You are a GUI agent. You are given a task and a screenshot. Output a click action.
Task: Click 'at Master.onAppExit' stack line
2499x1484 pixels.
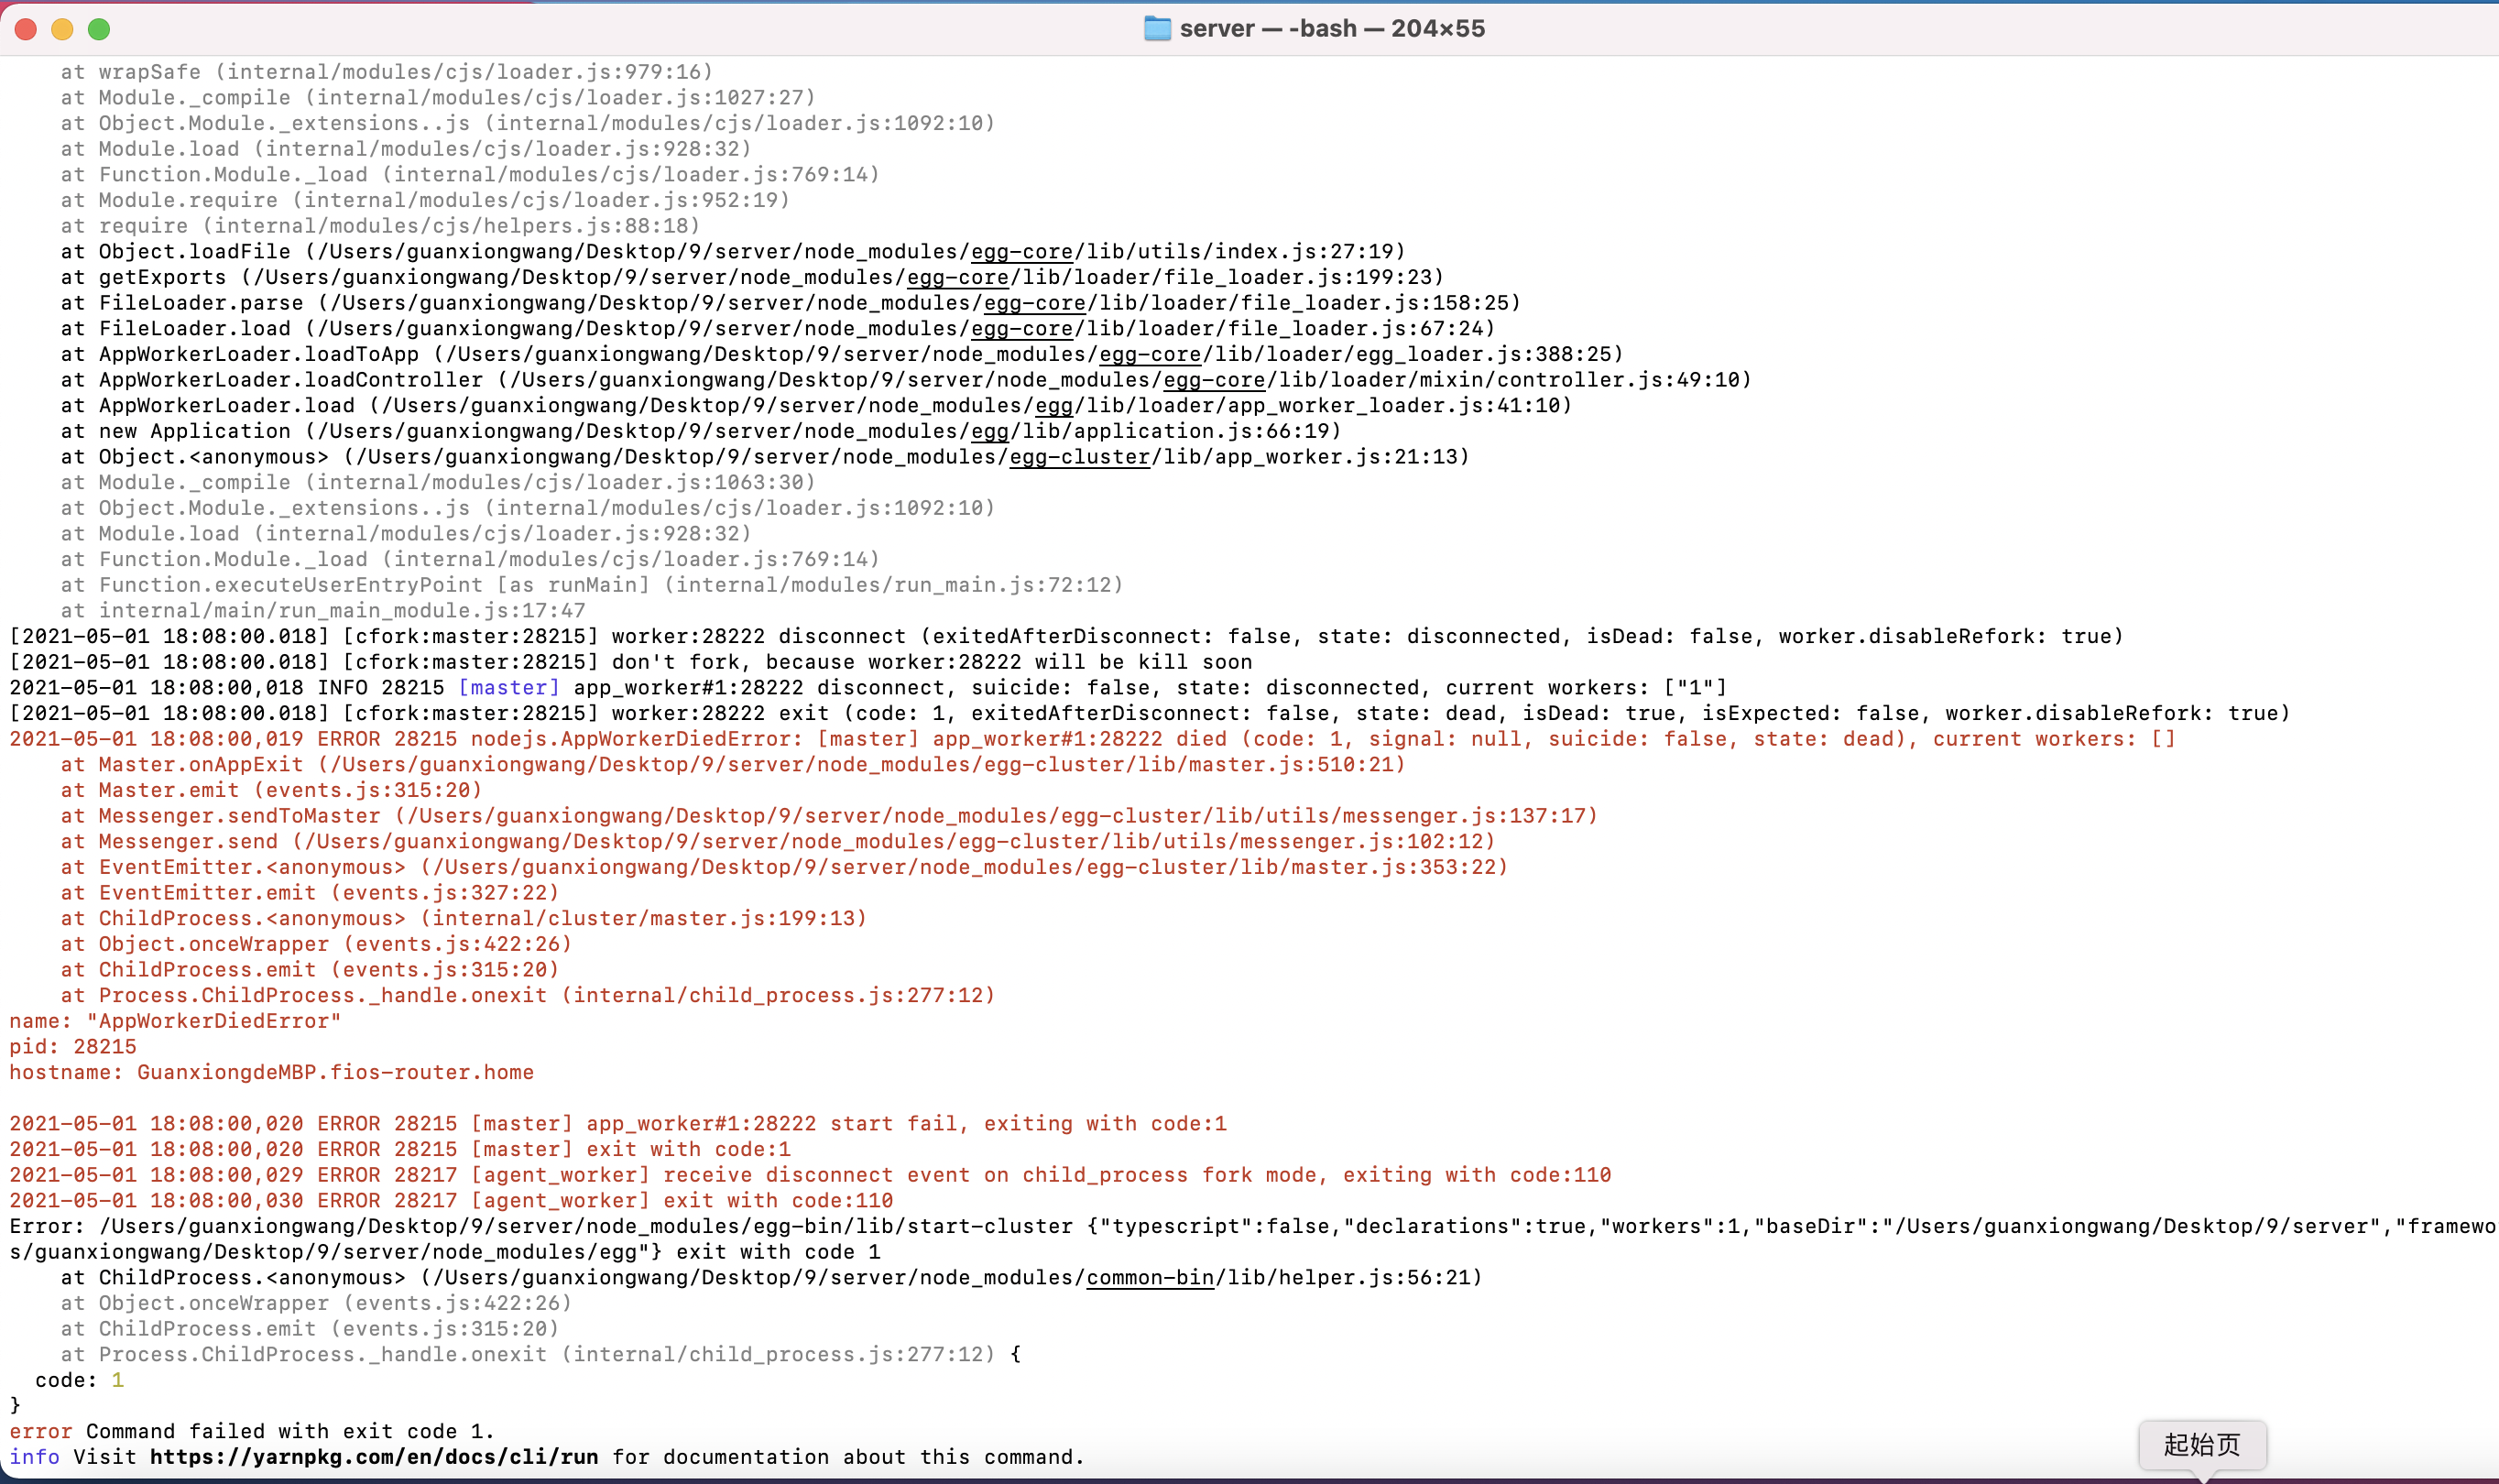coord(733,765)
